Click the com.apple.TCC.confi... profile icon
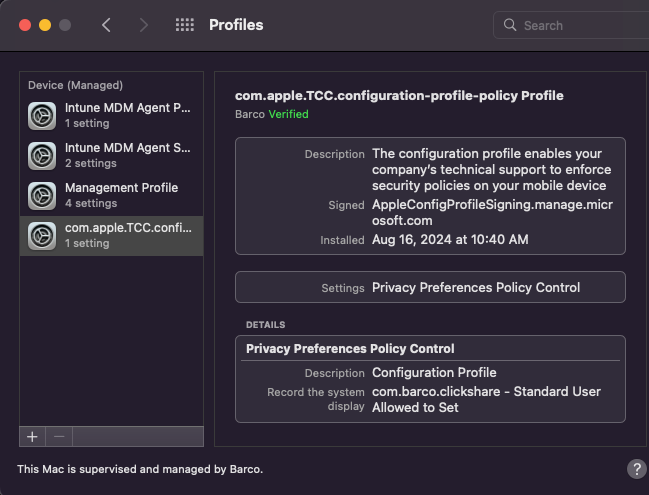The width and height of the screenshot is (649, 495). click(x=42, y=236)
